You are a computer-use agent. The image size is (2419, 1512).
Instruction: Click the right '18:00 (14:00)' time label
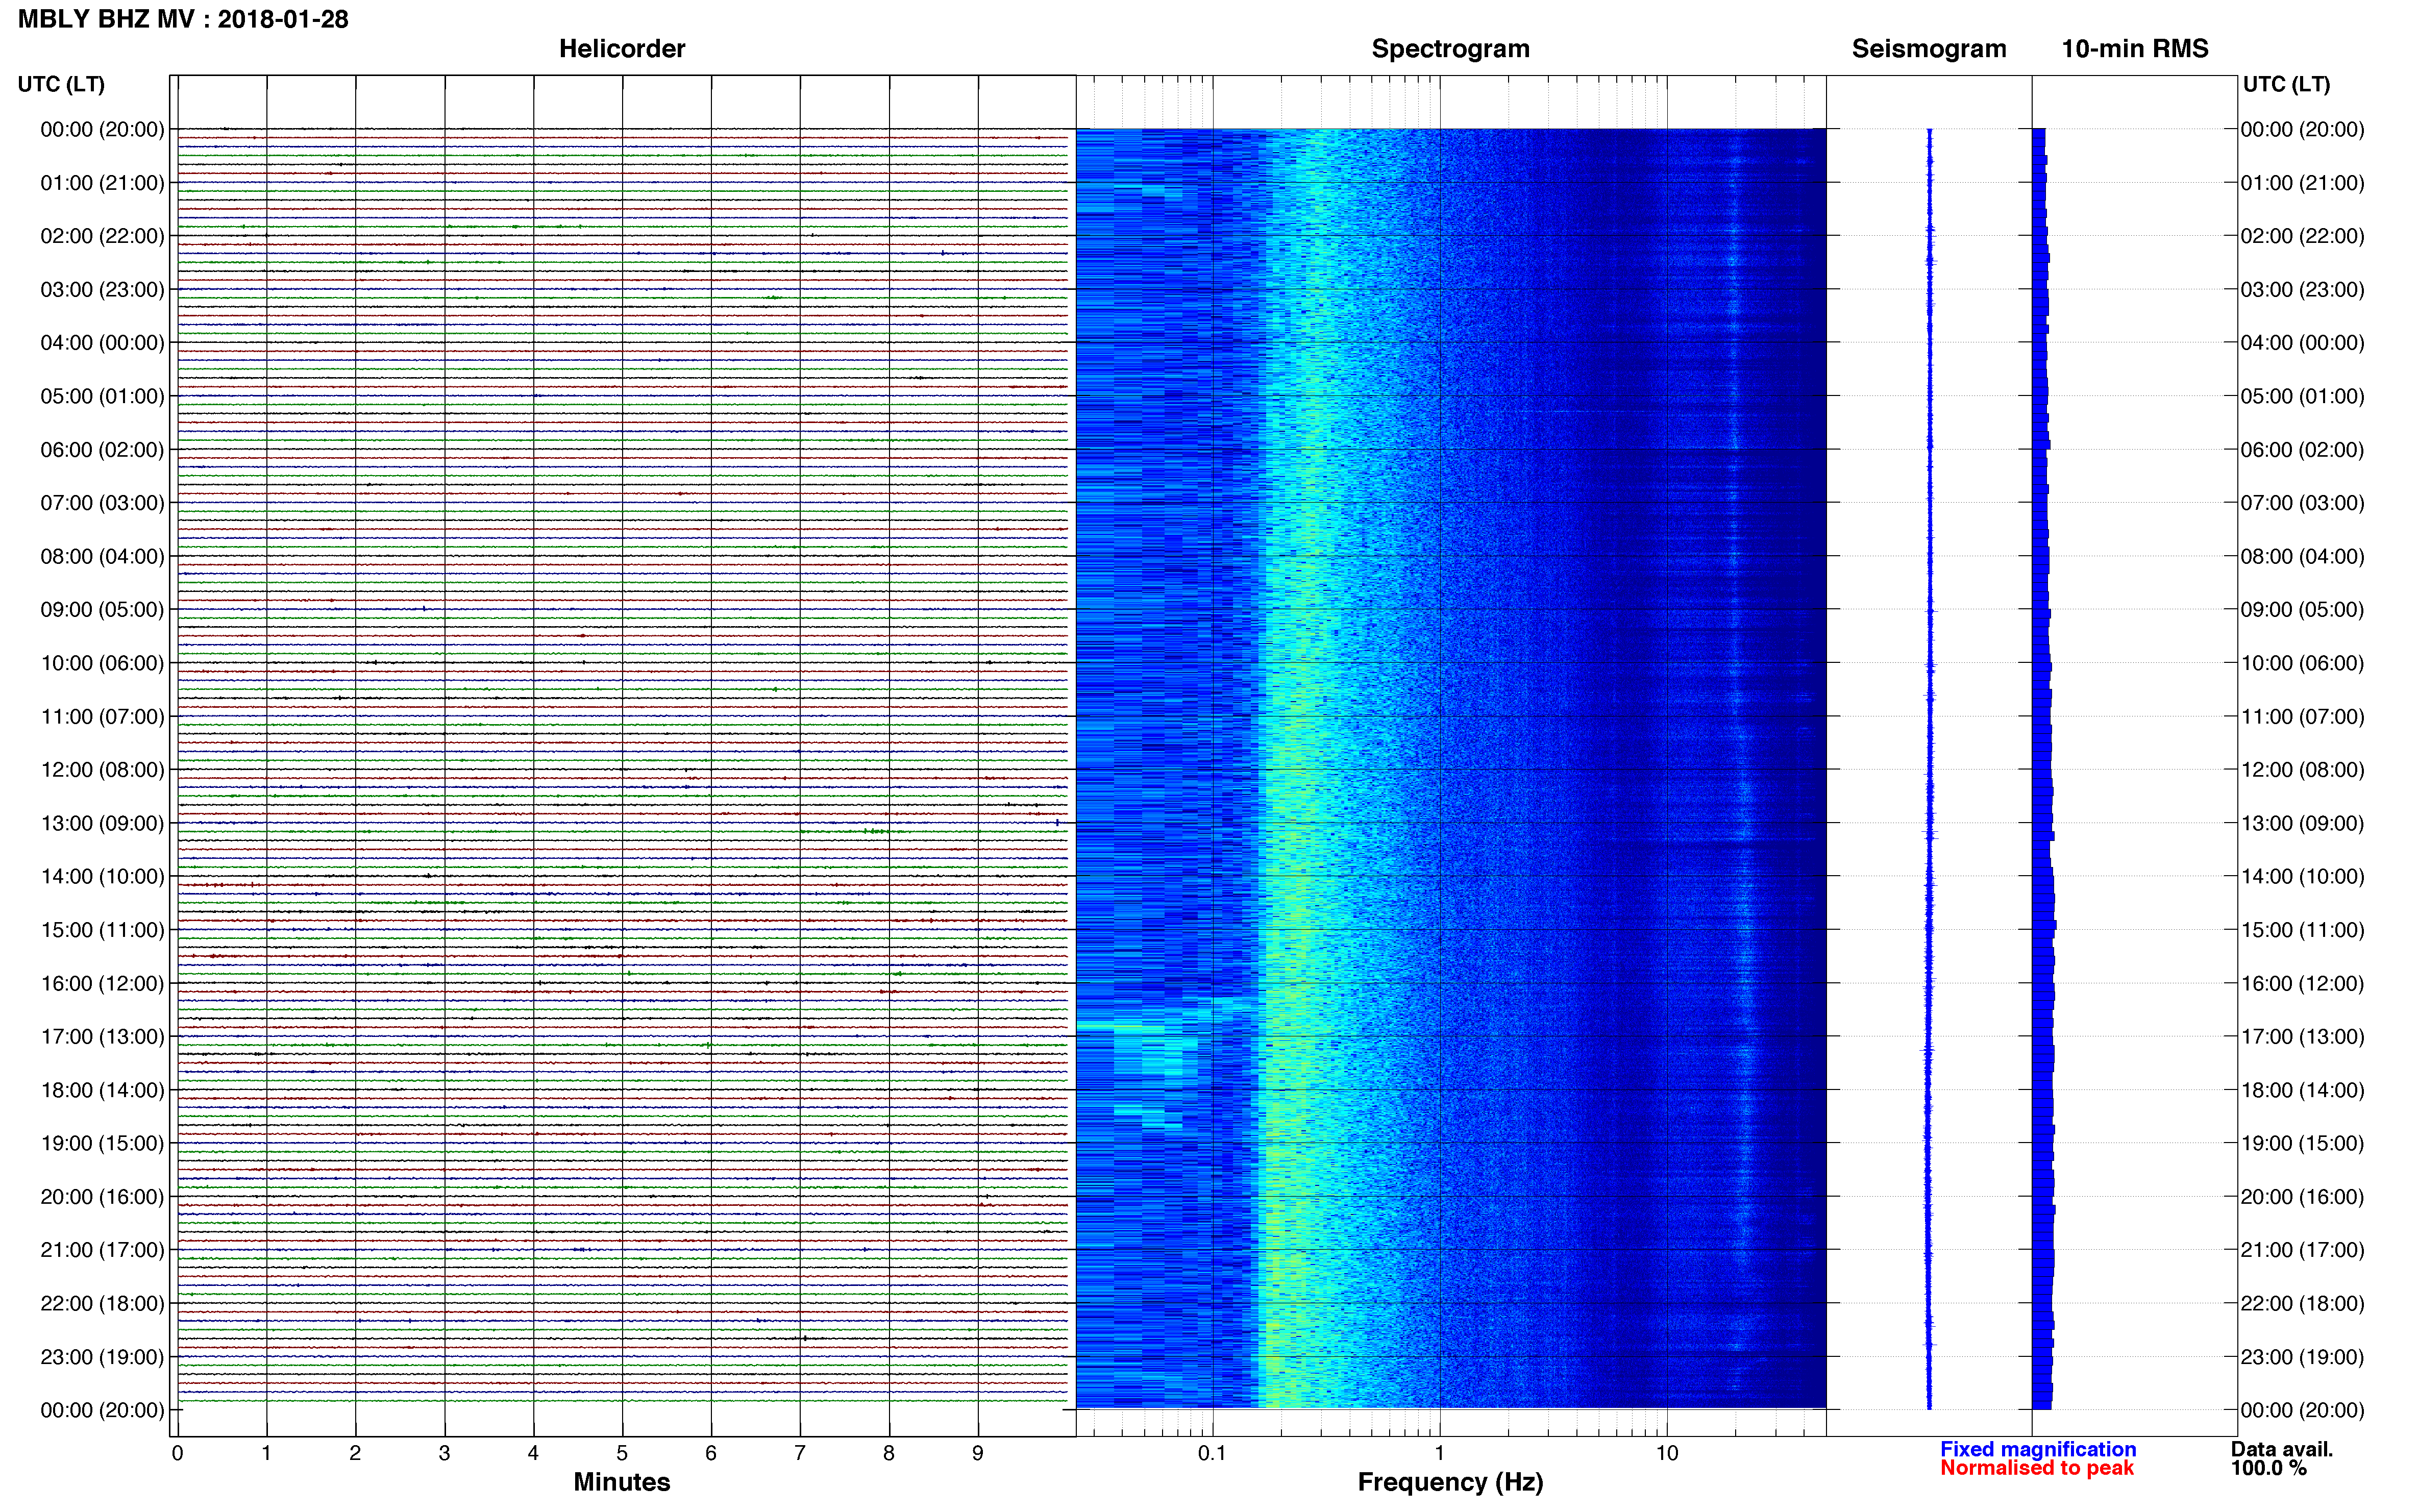(2302, 1090)
